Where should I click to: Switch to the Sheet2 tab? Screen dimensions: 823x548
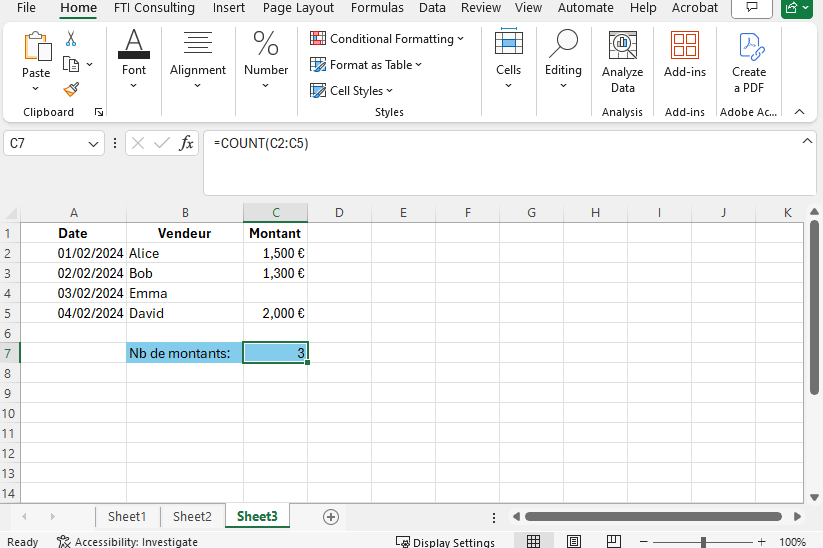192,517
